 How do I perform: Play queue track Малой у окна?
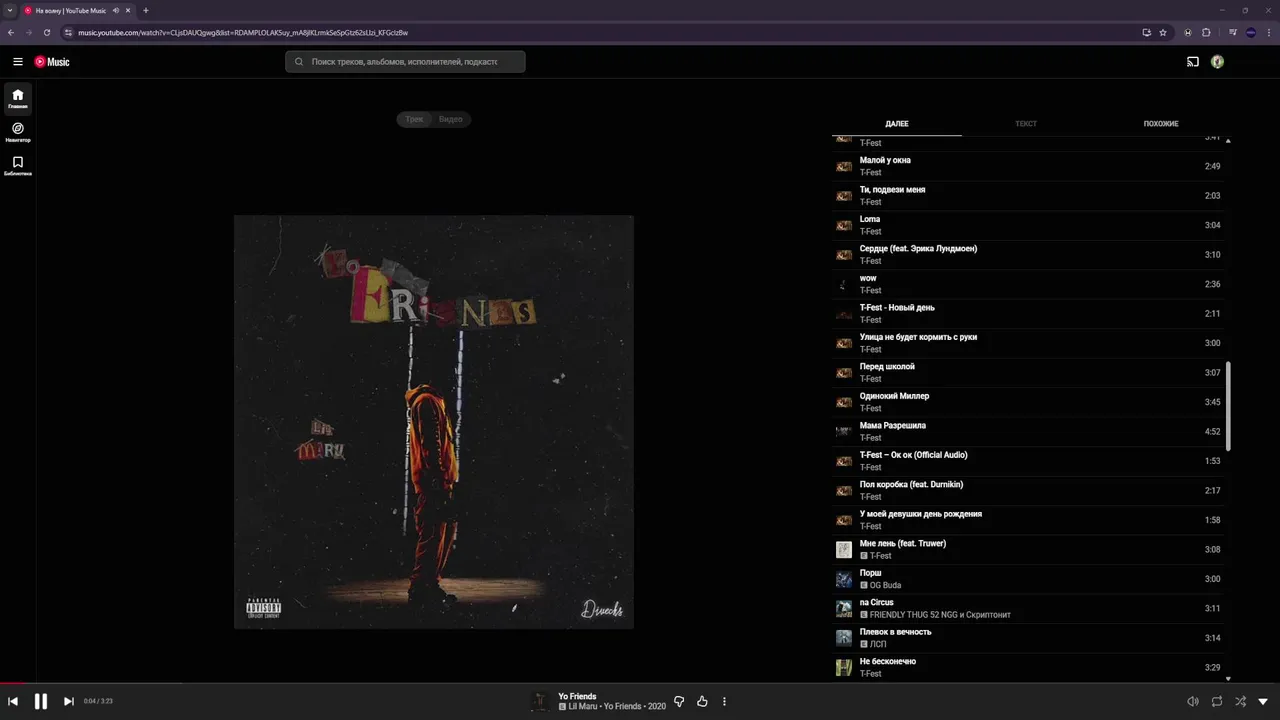click(1029, 166)
